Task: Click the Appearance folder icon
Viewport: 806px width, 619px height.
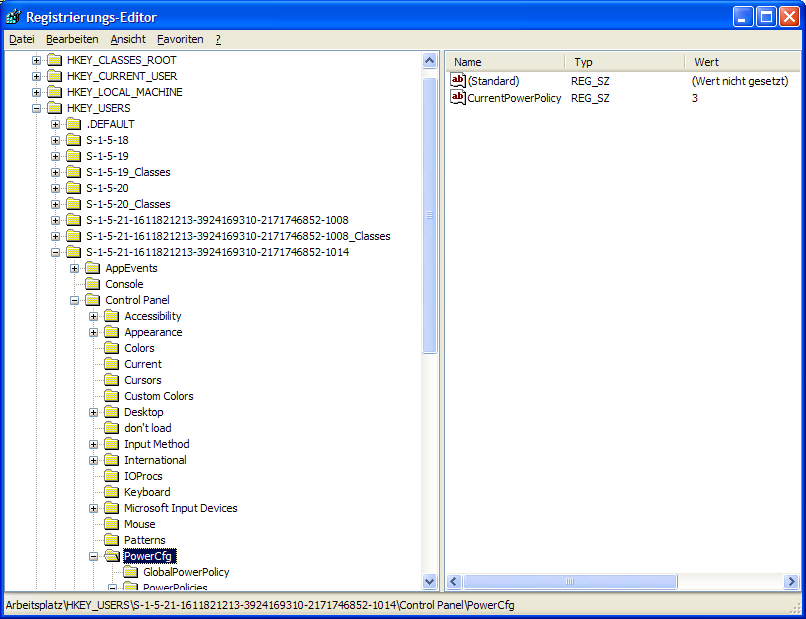Action: [112, 332]
